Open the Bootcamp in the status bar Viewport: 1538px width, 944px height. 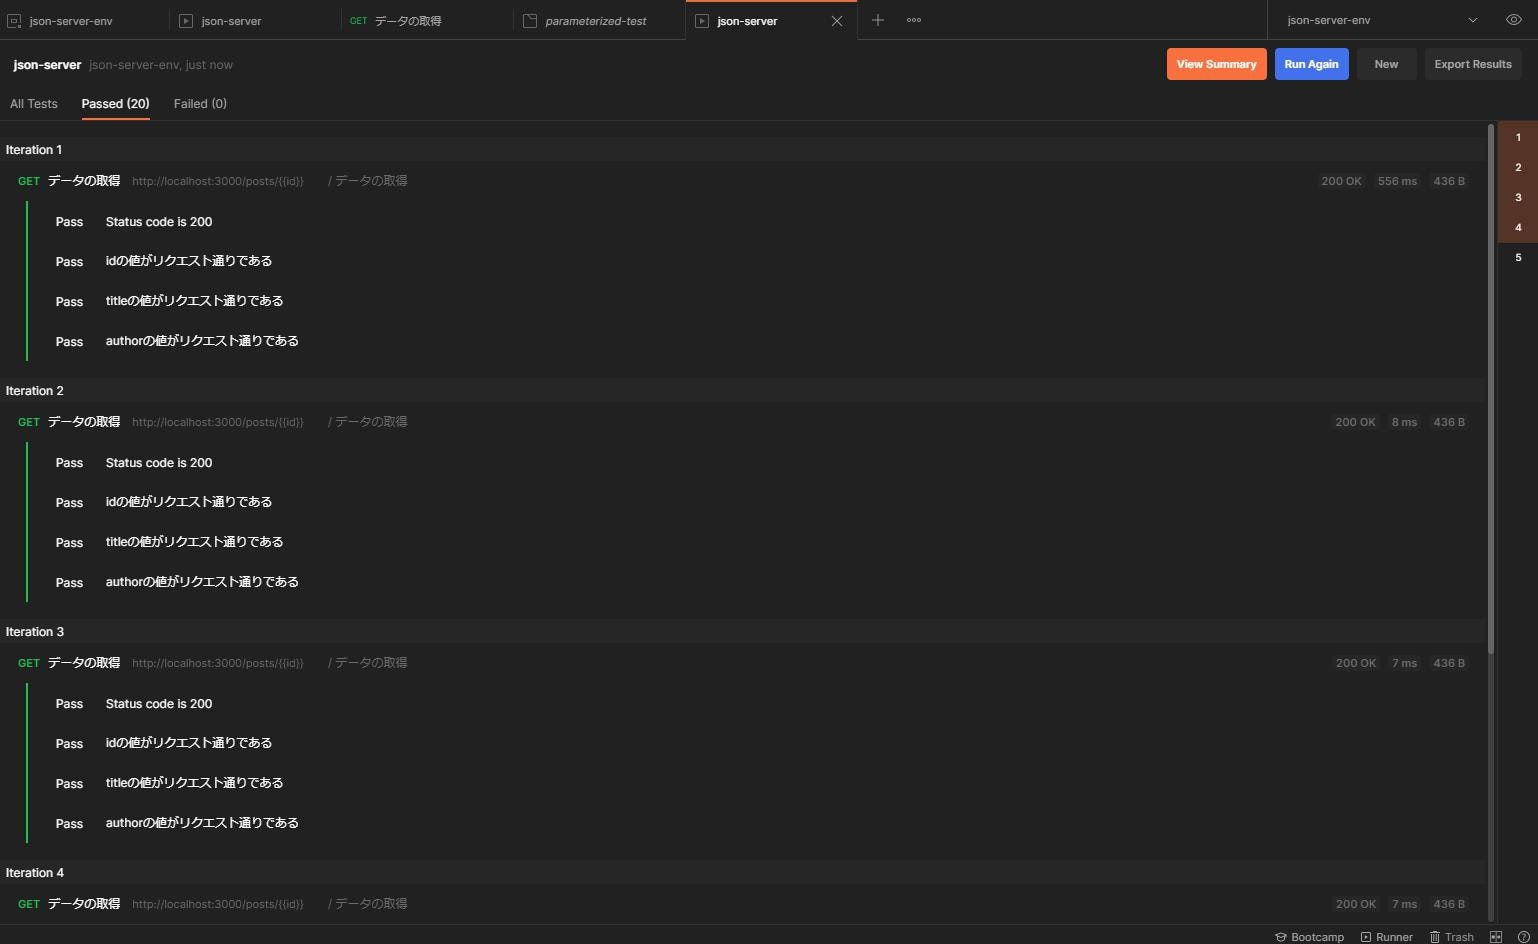[x=1309, y=937]
